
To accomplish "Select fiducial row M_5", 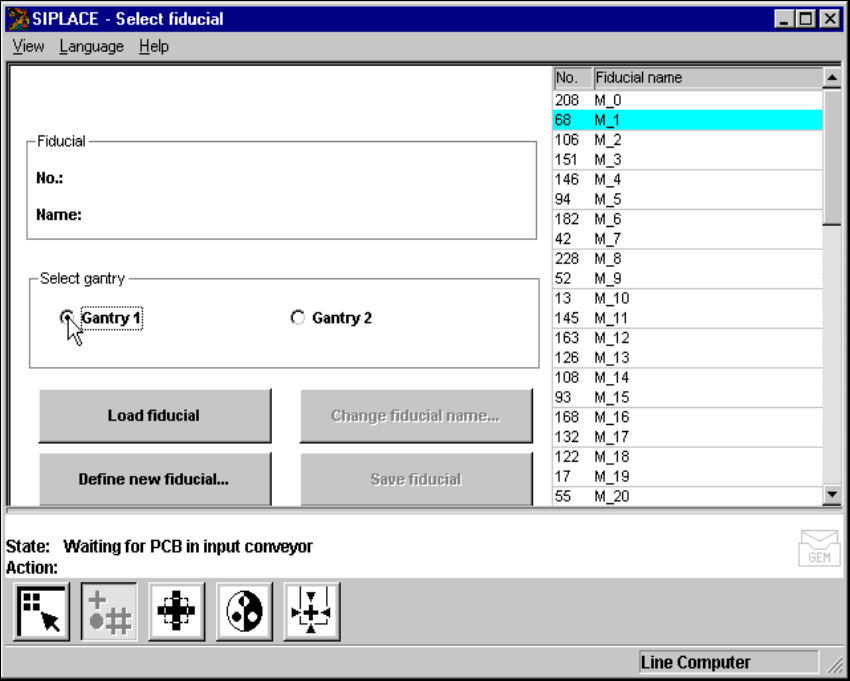I will (x=687, y=199).
